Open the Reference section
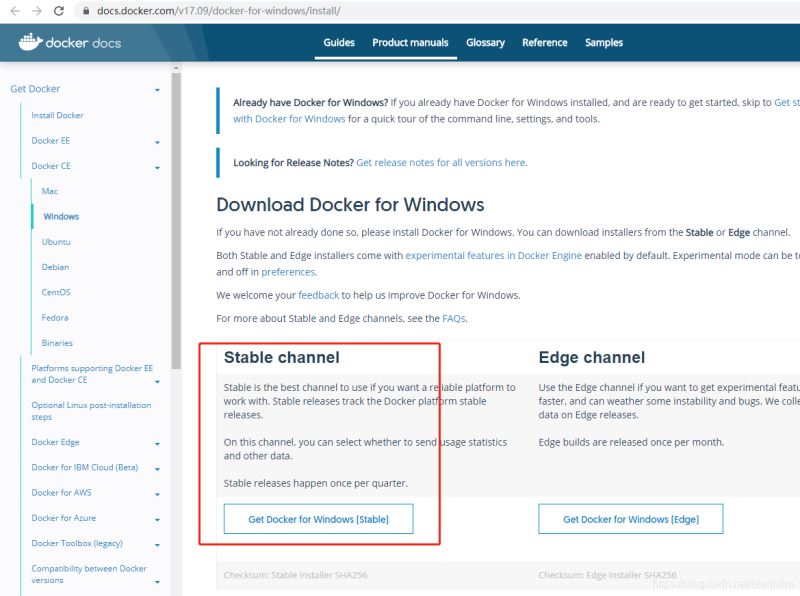Image resolution: width=800 pixels, height=596 pixels. point(544,42)
